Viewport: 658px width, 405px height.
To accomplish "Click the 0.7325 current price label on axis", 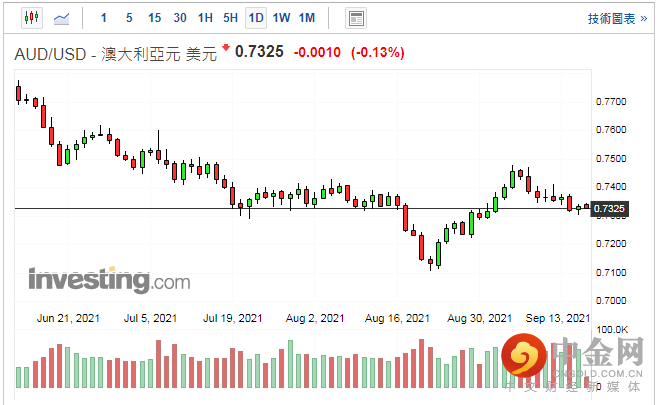I will tap(609, 209).
